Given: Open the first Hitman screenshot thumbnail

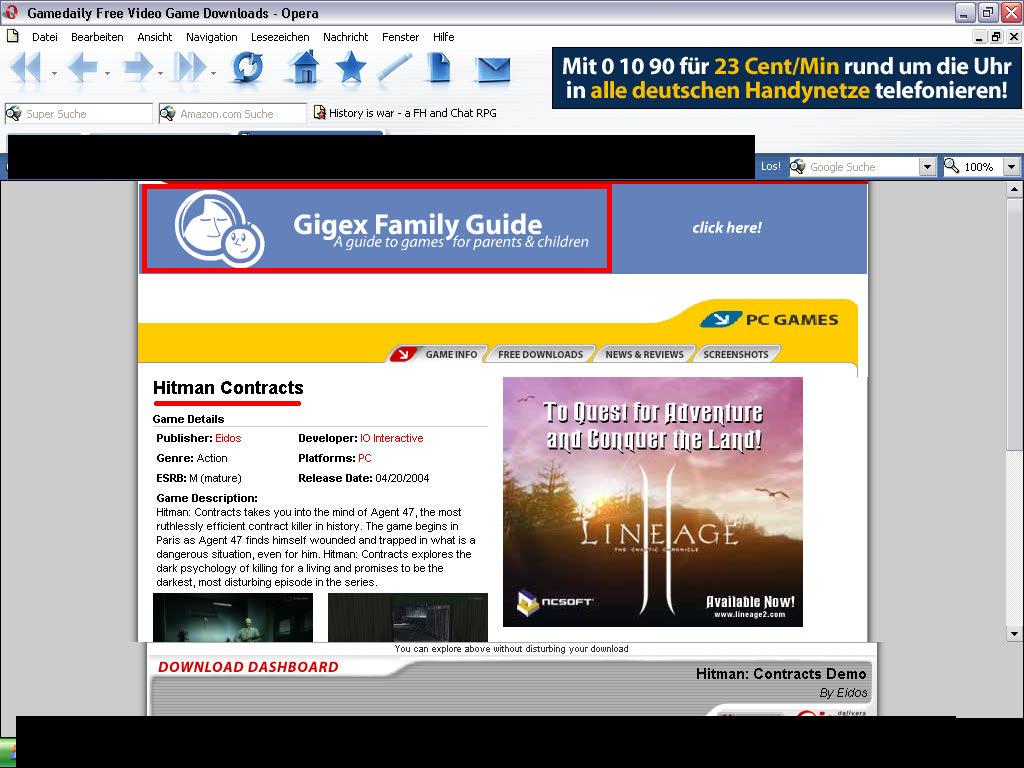Looking at the screenshot, I should tap(232, 617).
